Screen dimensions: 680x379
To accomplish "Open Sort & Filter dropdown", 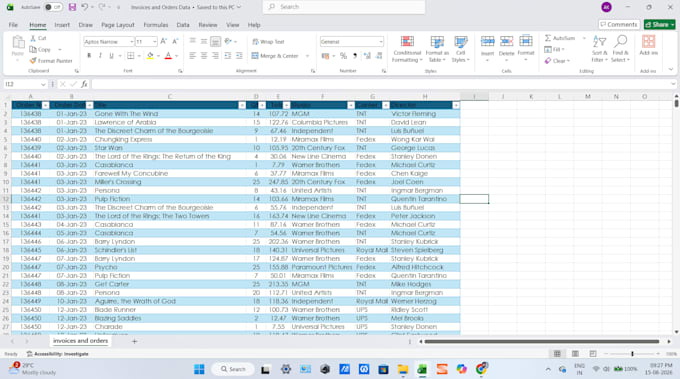I will point(599,49).
